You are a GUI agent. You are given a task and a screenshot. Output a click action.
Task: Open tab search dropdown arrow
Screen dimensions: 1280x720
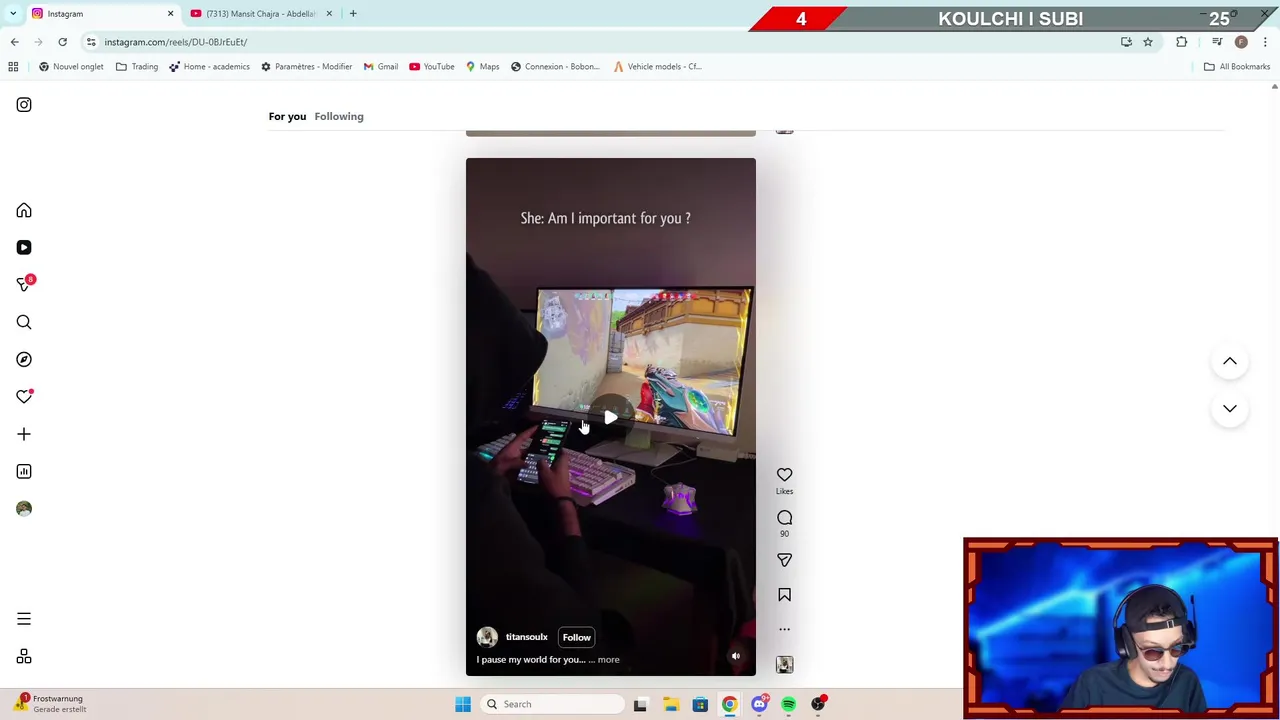(13, 14)
